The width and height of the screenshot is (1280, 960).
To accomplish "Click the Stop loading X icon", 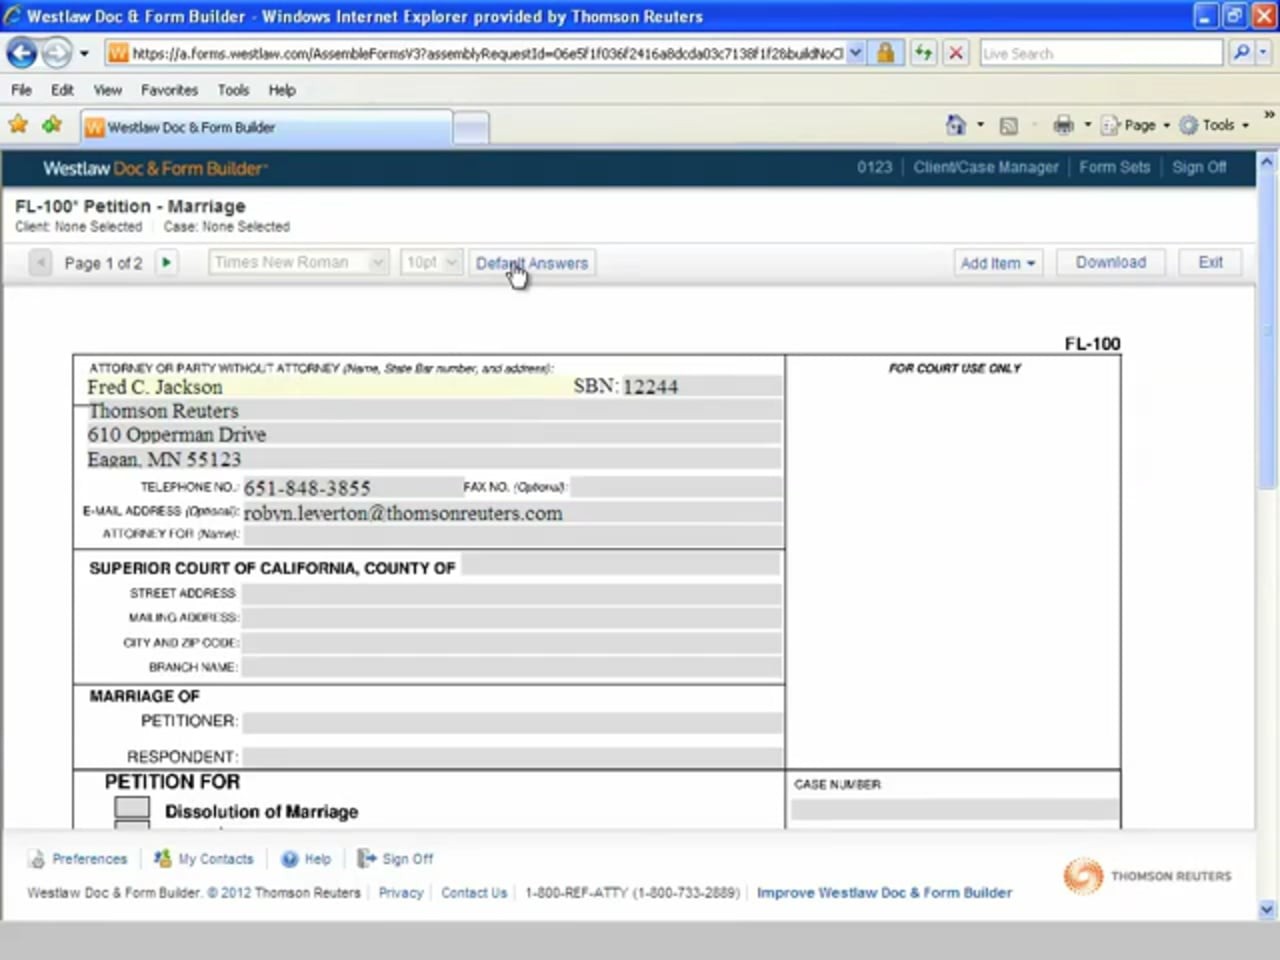I will (956, 53).
